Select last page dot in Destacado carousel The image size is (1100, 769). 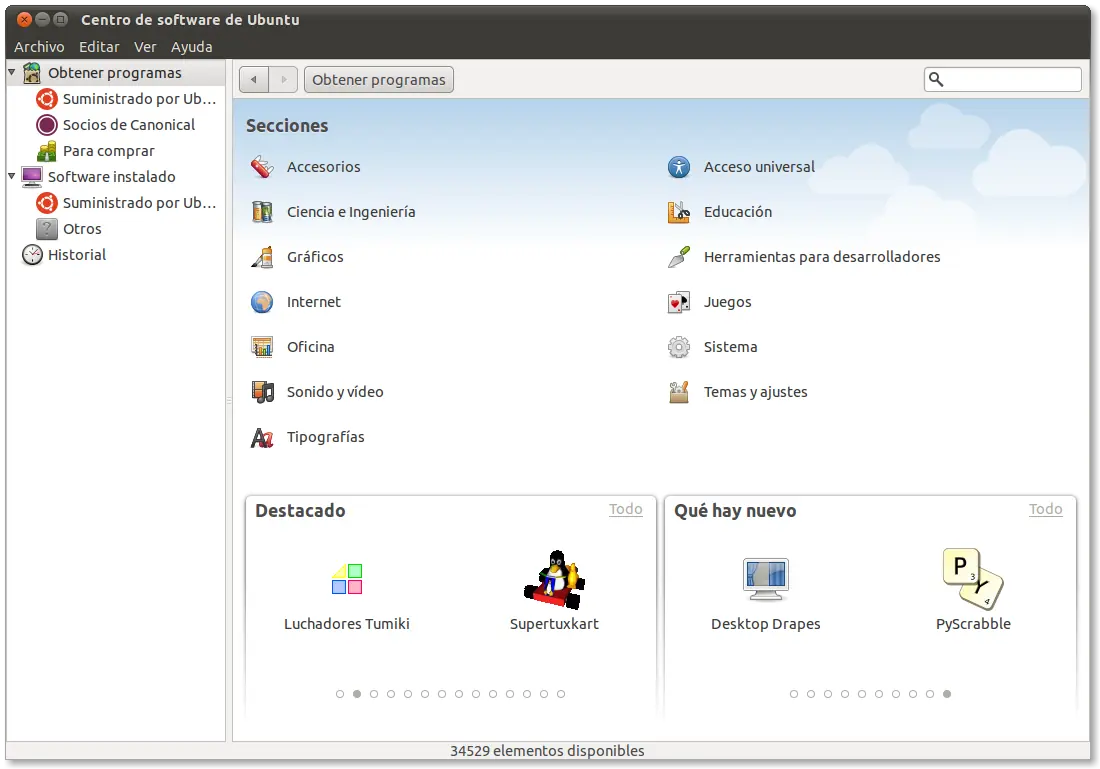coord(561,694)
